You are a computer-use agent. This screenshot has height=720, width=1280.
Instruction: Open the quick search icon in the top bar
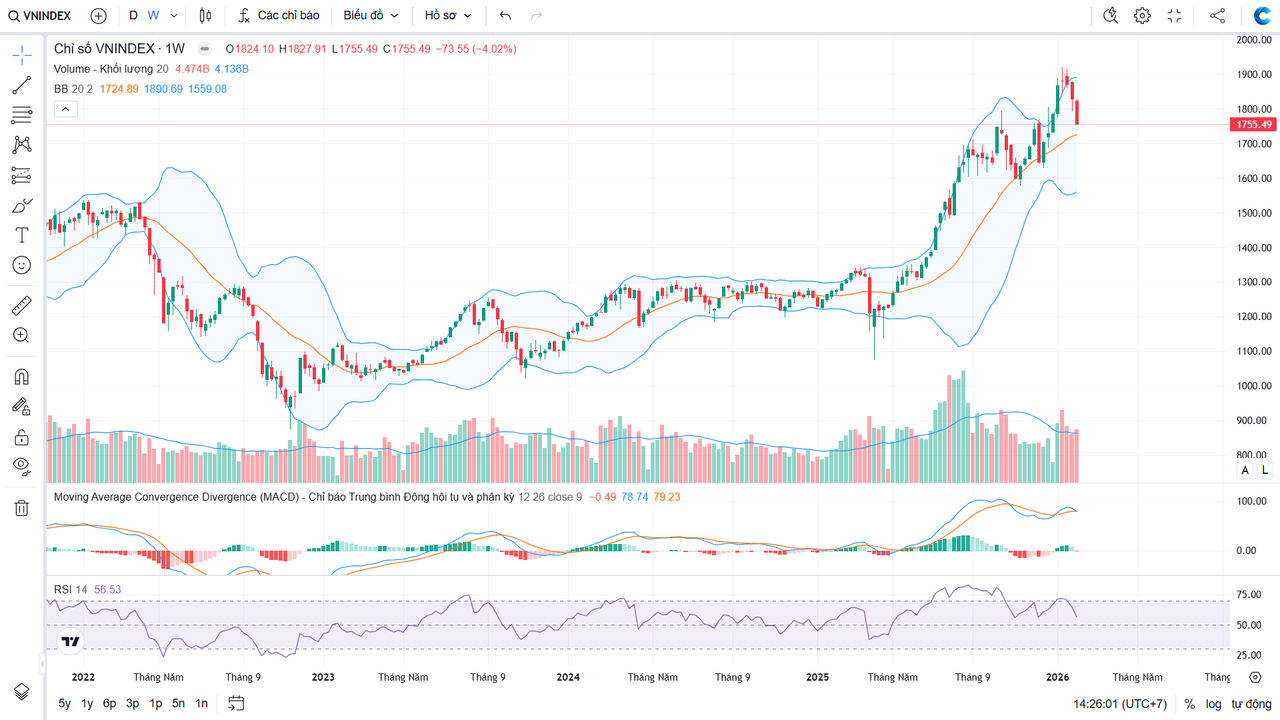(x=1110, y=15)
